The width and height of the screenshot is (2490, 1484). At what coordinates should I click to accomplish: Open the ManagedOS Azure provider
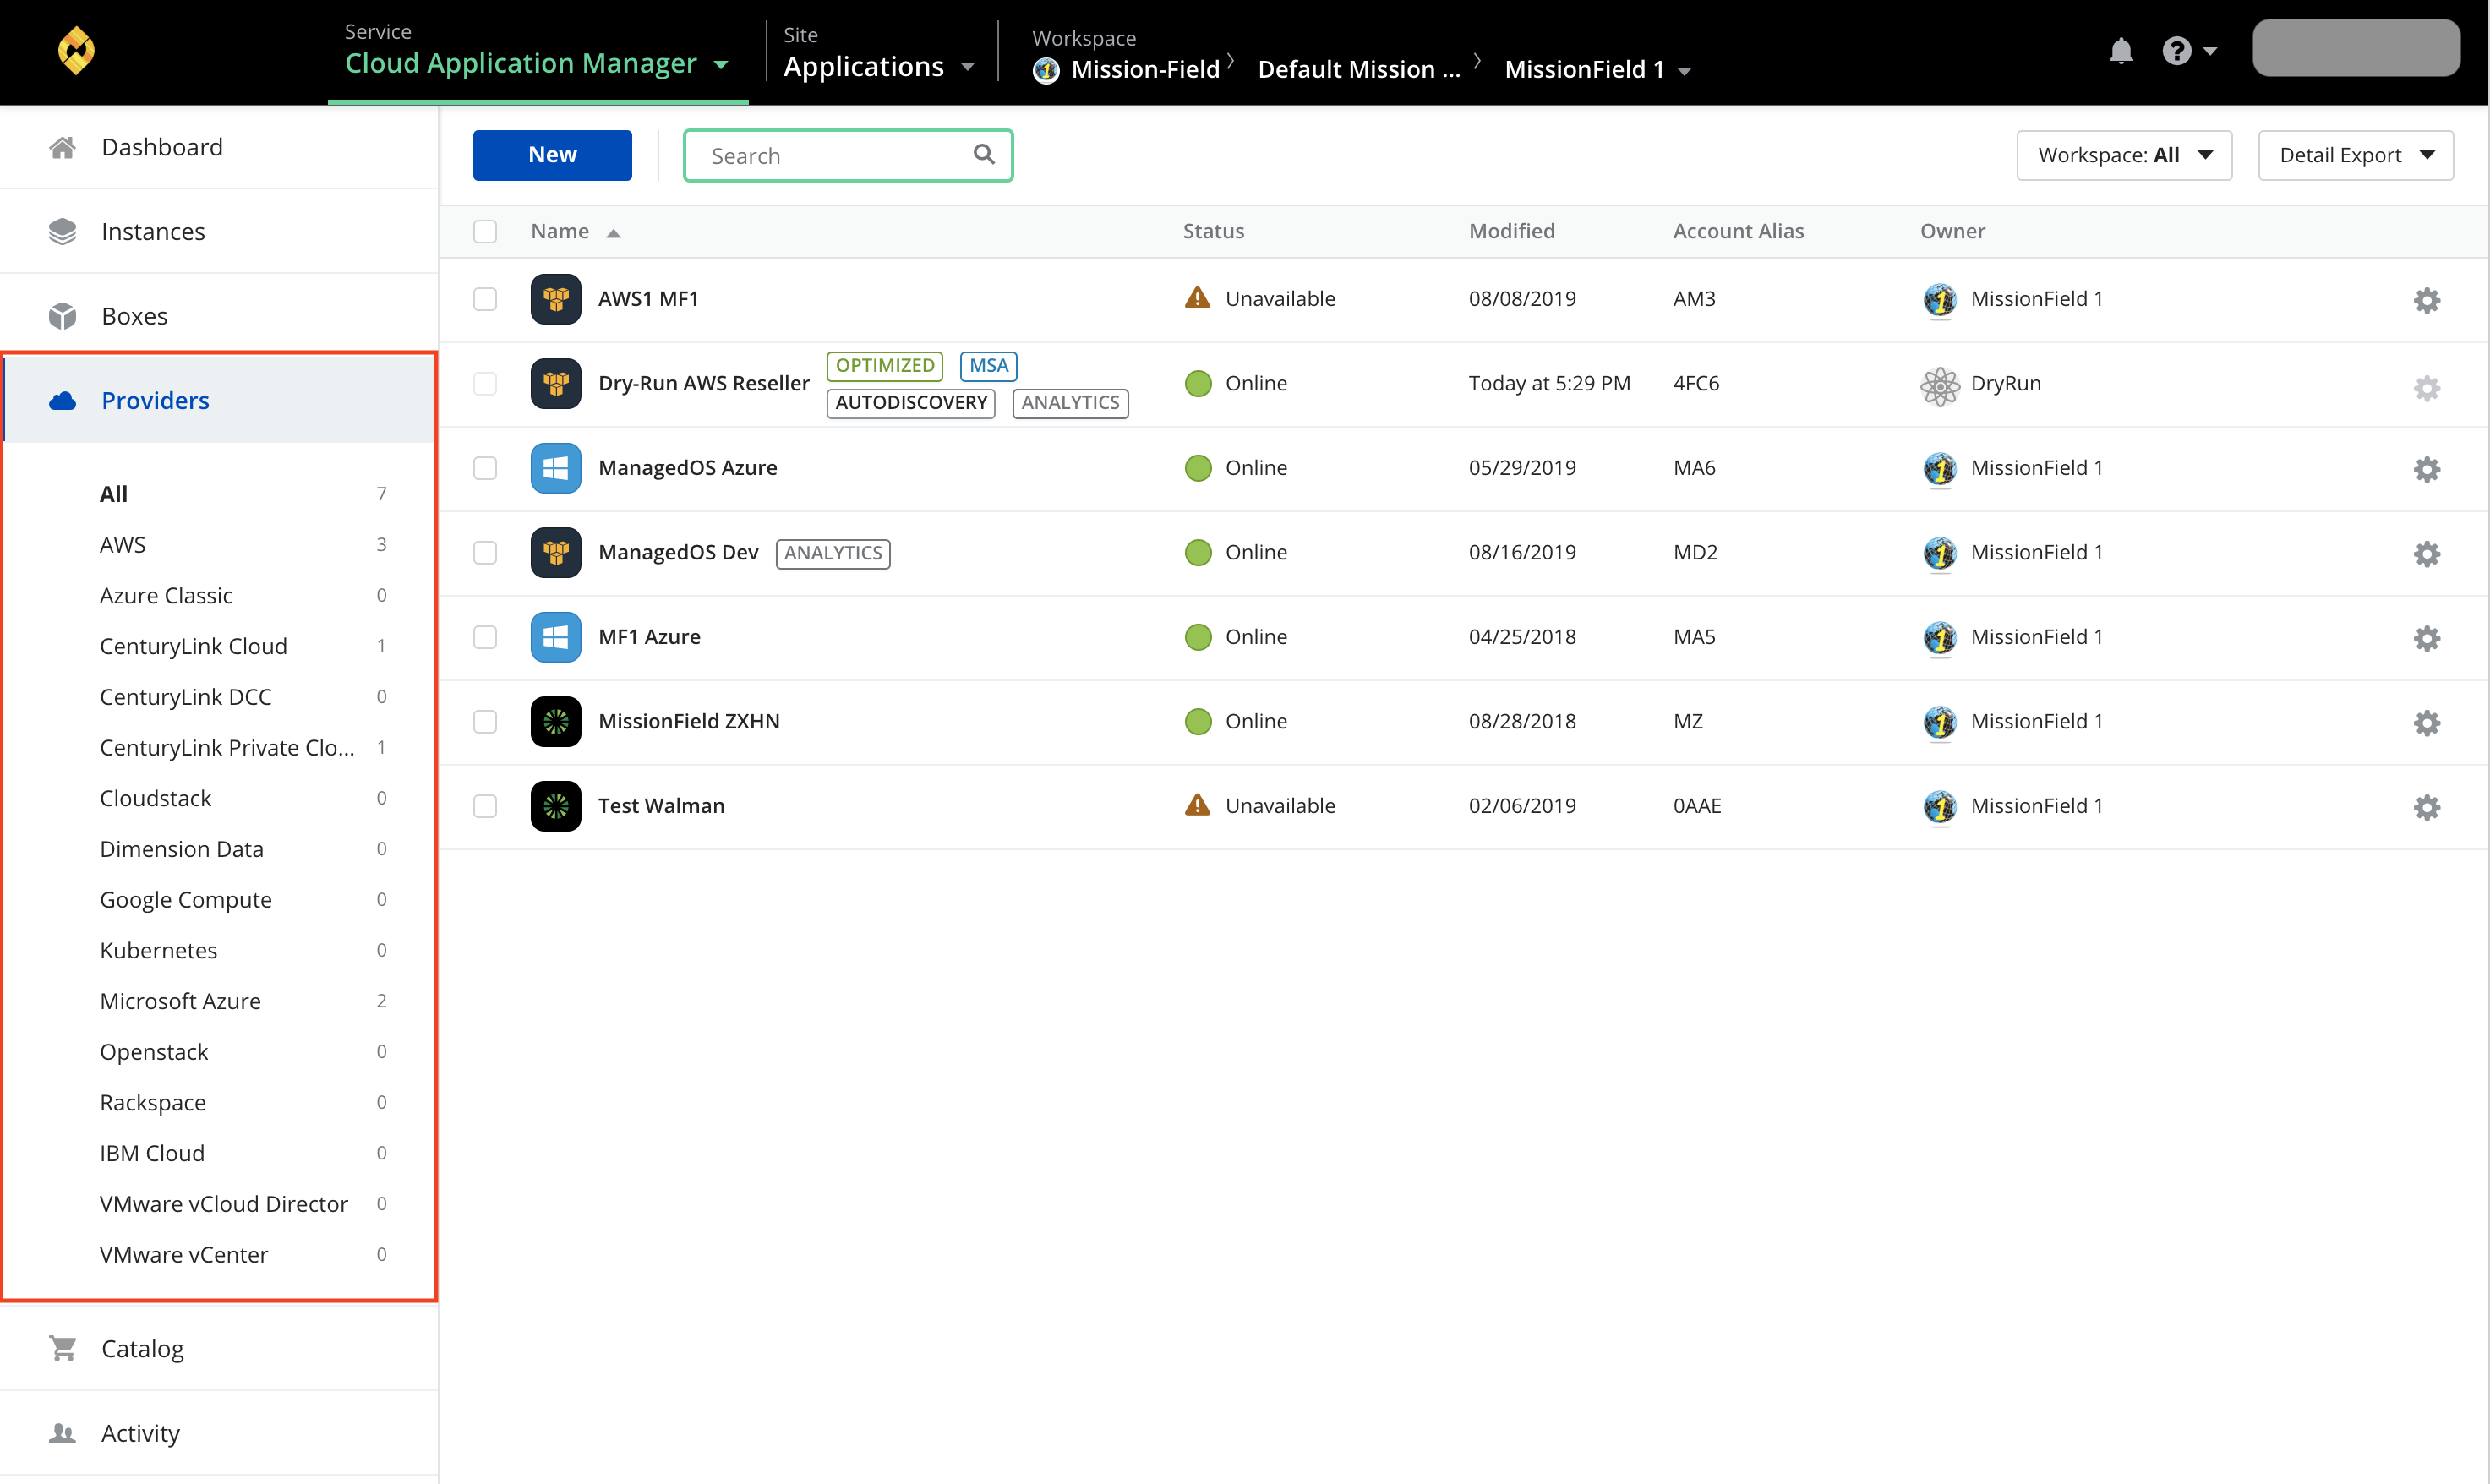pyautogui.click(x=687, y=467)
